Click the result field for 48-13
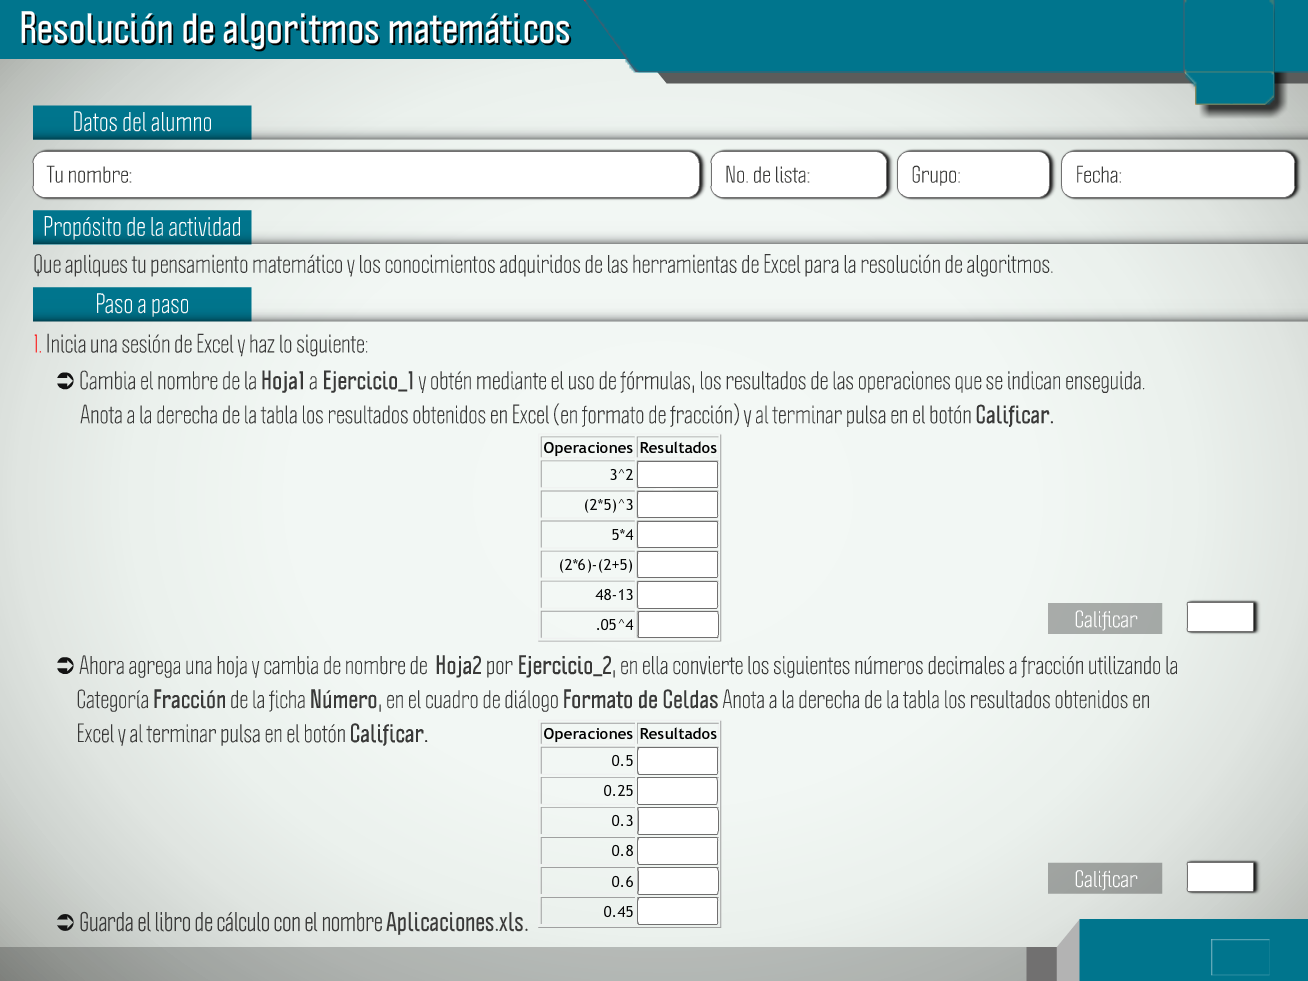Screen dimensions: 1308x981 point(677,595)
